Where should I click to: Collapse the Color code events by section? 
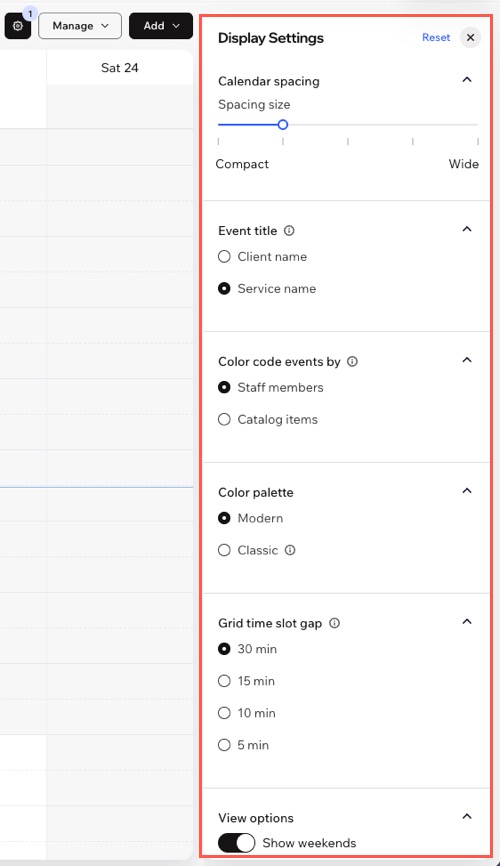467,360
